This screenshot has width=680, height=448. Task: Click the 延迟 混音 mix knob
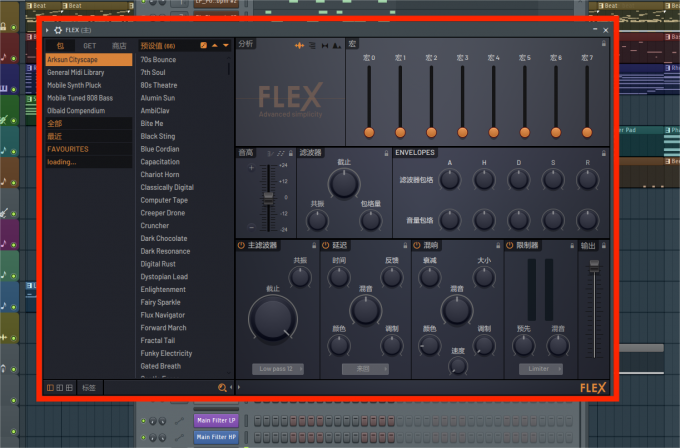point(366,311)
